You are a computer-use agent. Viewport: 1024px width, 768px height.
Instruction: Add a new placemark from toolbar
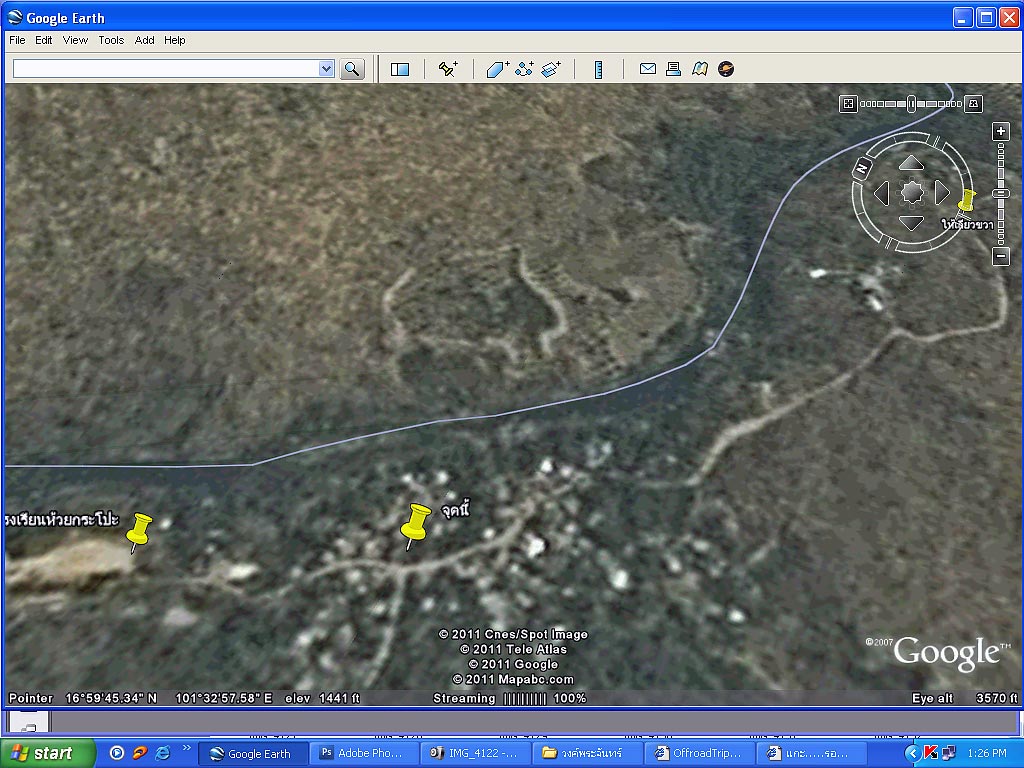[448, 69]
